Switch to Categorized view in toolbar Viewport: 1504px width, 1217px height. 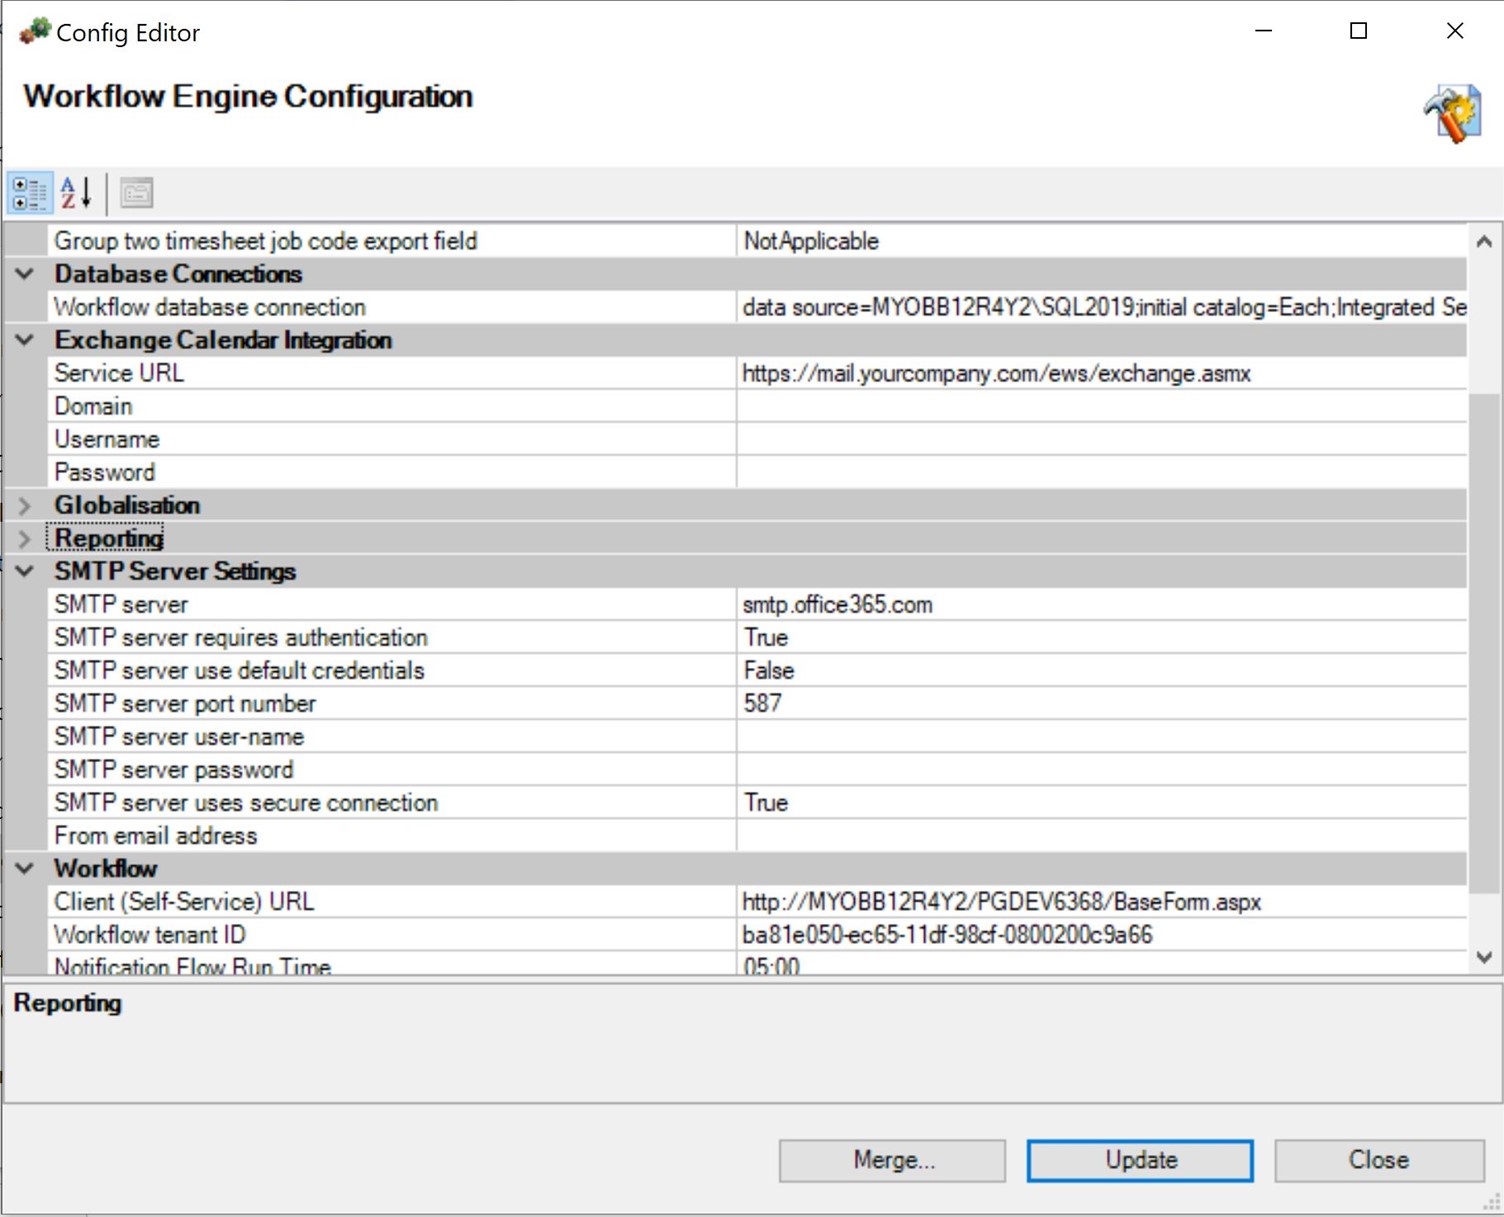click(29, 193)
